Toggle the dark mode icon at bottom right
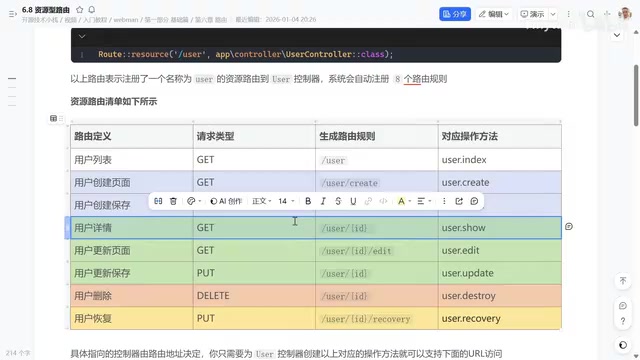 [x=623, y=345]
